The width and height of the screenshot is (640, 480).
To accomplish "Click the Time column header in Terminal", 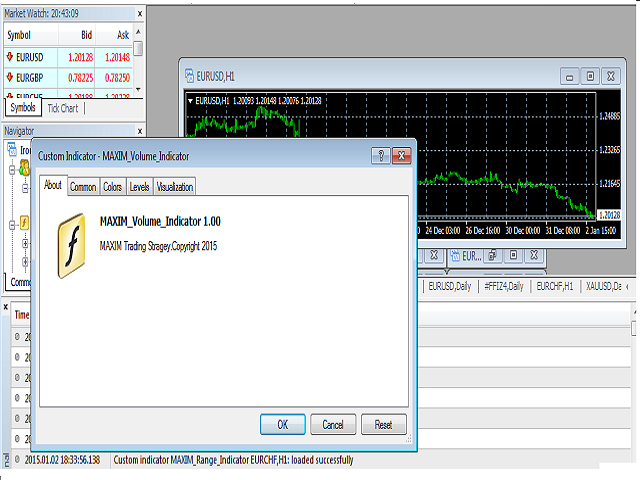I will 22,315.
